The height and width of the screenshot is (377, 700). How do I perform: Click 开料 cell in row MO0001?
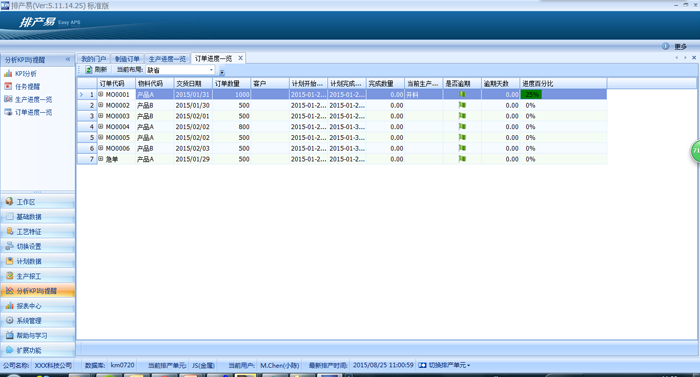pos(424,94)
